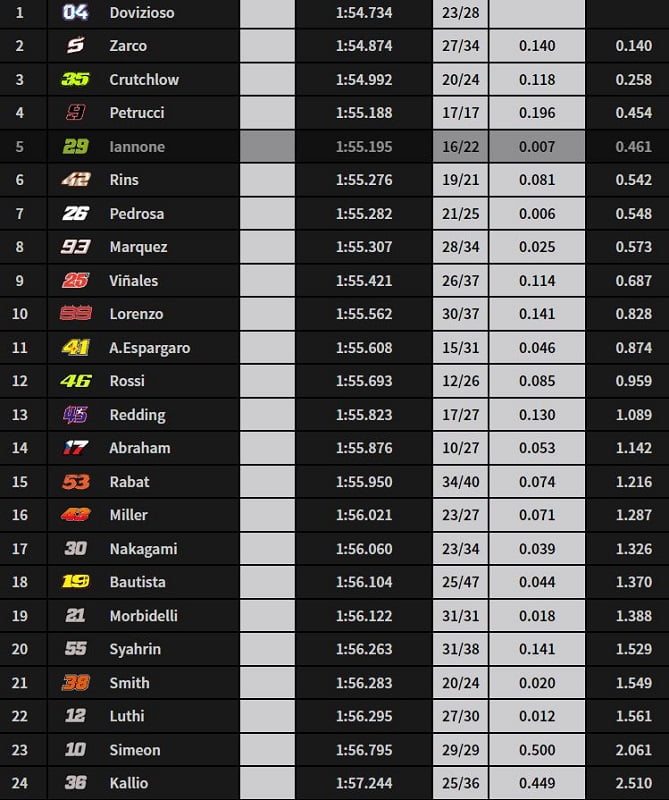Image resolution: width=669 pixels, height=800 pixels.
Task: Select Kallio's lap time 1:57.244
Action: (364, 783)
